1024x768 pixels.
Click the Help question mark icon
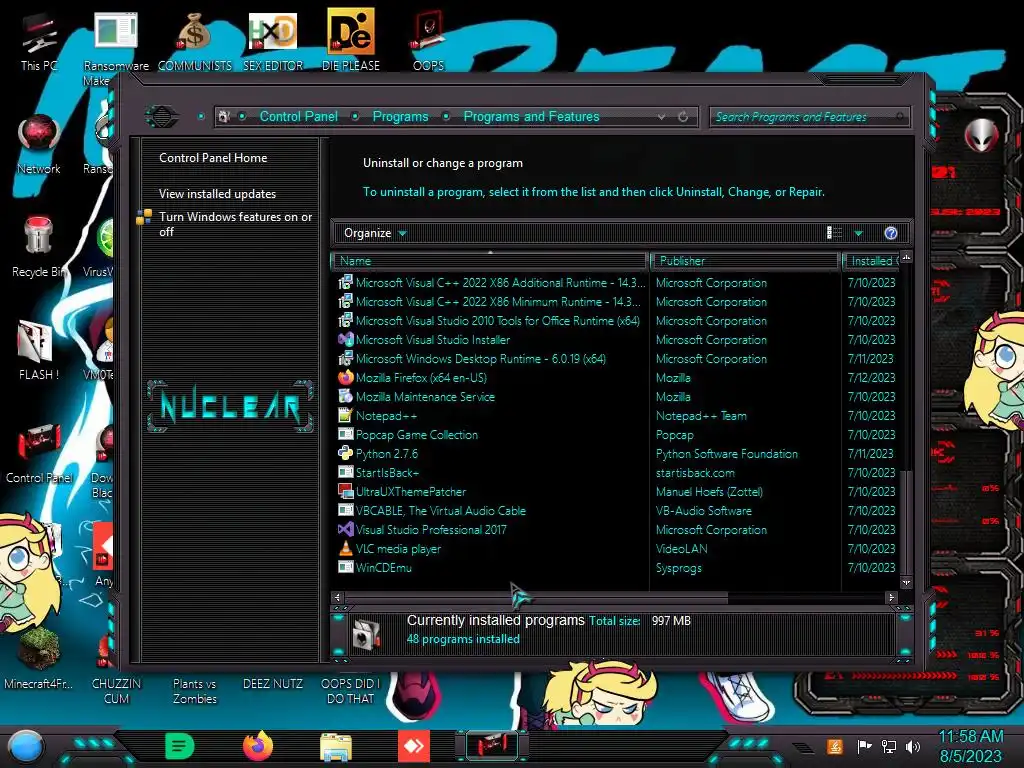point(891,233)
